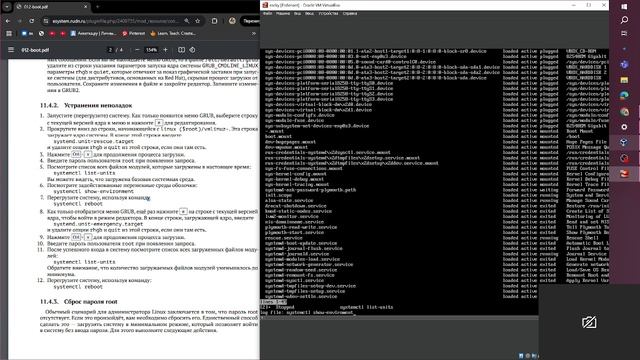This screenshot has width=640, height=360.
Task: Open the Устройства menu in VirtualBox
Action: [328, 13]
